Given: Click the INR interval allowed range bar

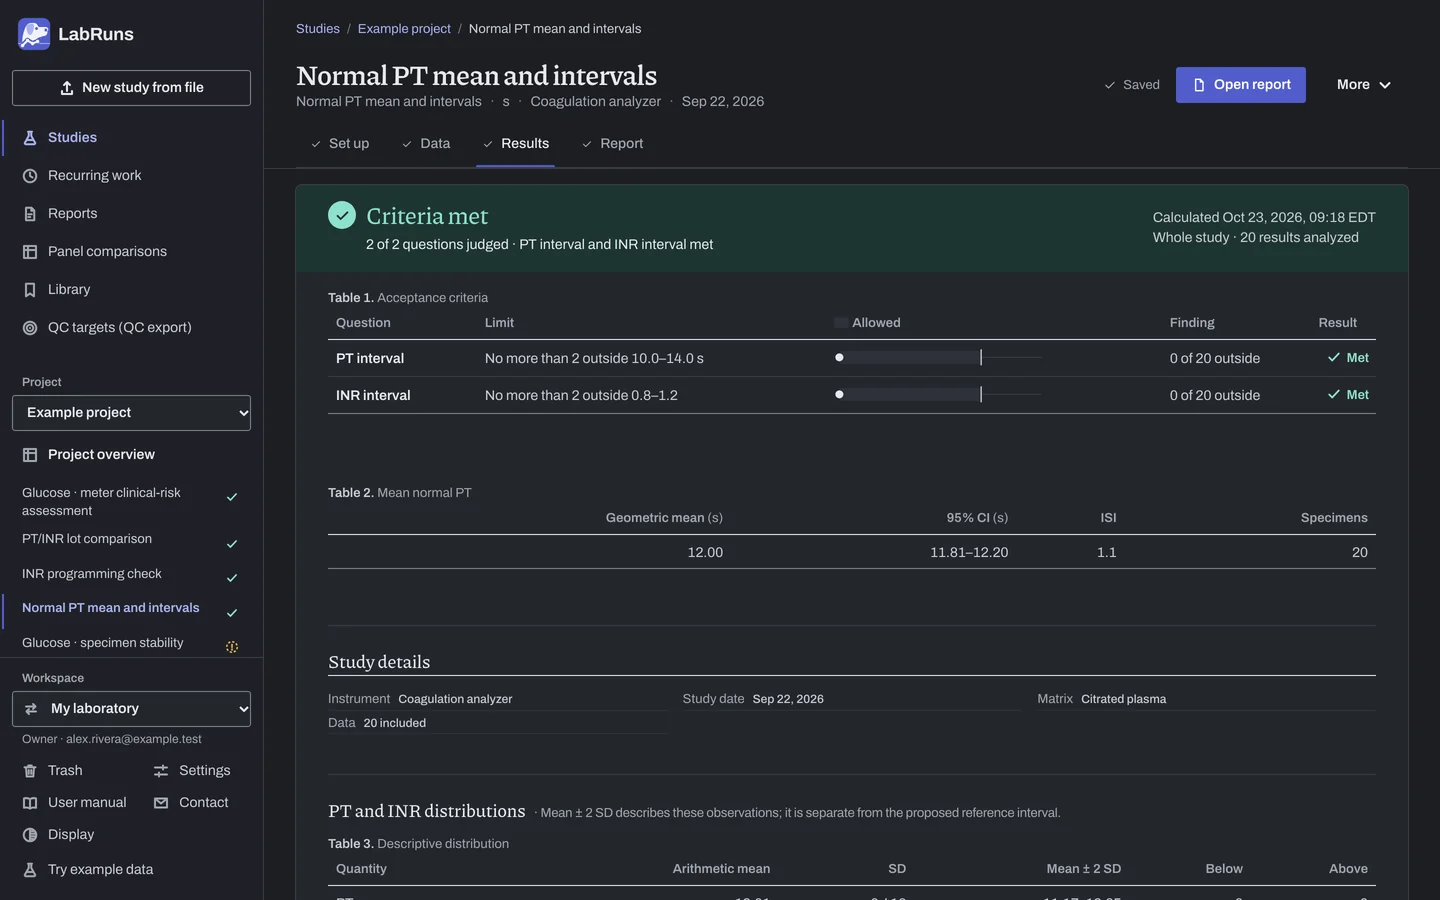Looking at the screenshot, I should 938,394.
